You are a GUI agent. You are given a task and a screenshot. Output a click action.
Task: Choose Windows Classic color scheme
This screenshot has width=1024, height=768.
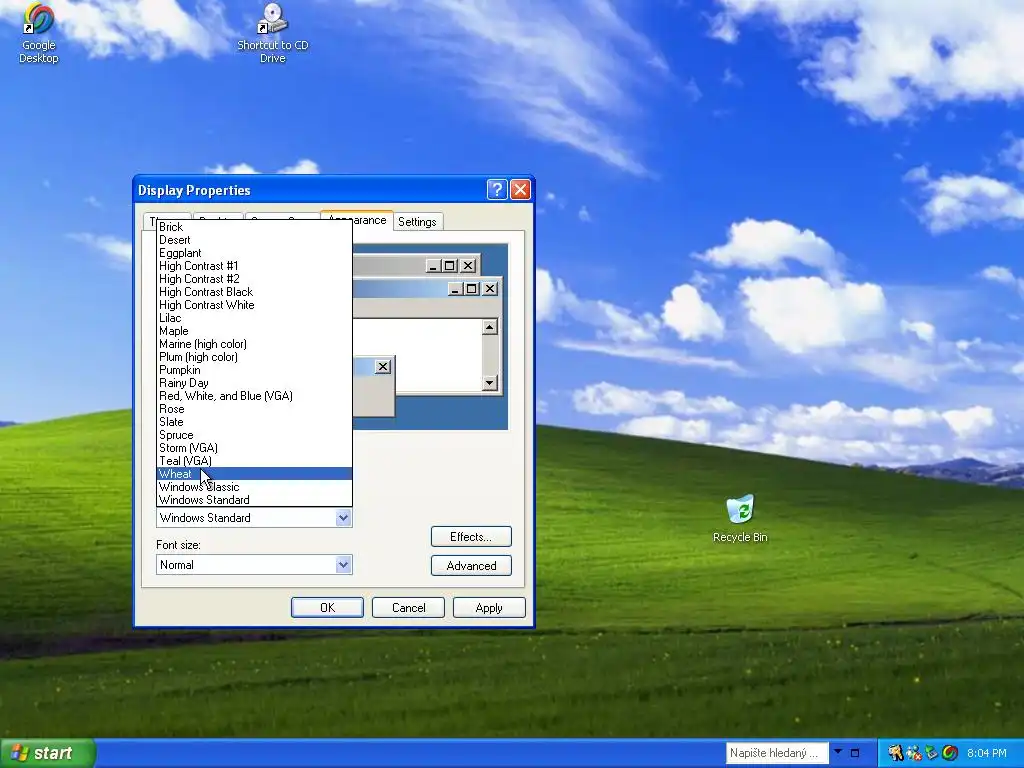pyautogui.click(x=255, y=487)
